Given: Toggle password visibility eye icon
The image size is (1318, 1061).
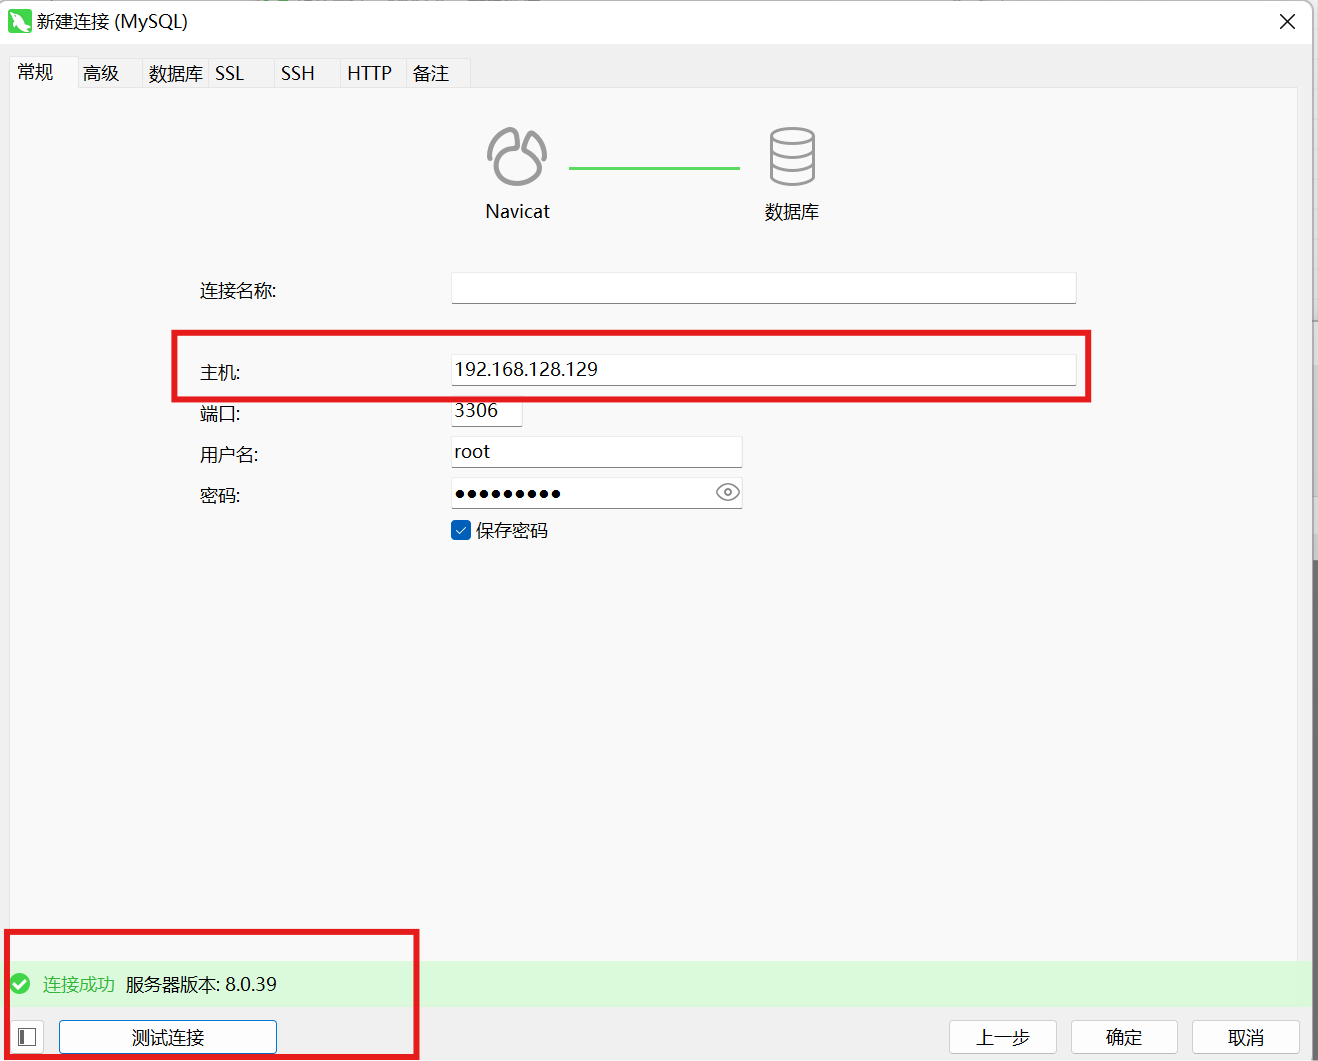Looking at the screenshot, I should pyautogui.click(x=728, y=492).
